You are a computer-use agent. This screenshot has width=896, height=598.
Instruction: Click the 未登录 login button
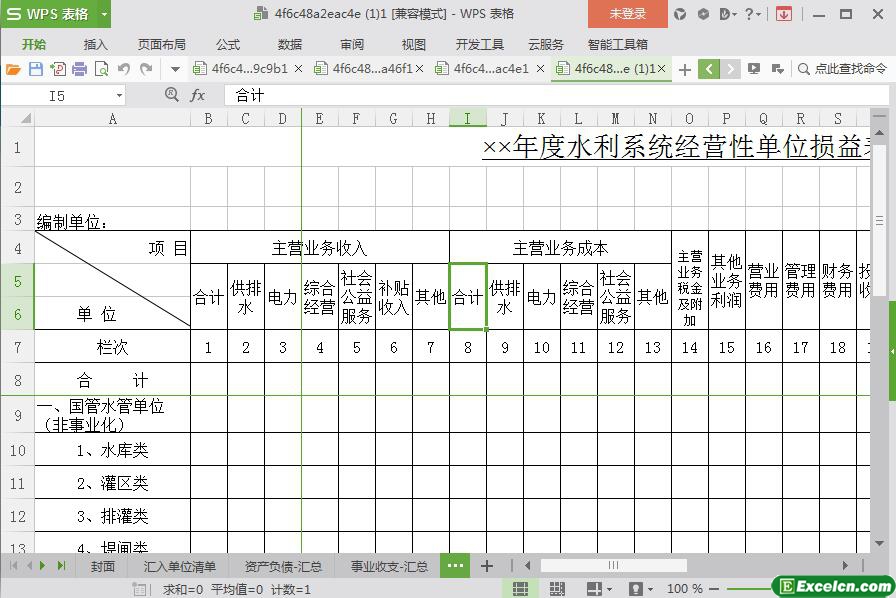click(627, 14)
